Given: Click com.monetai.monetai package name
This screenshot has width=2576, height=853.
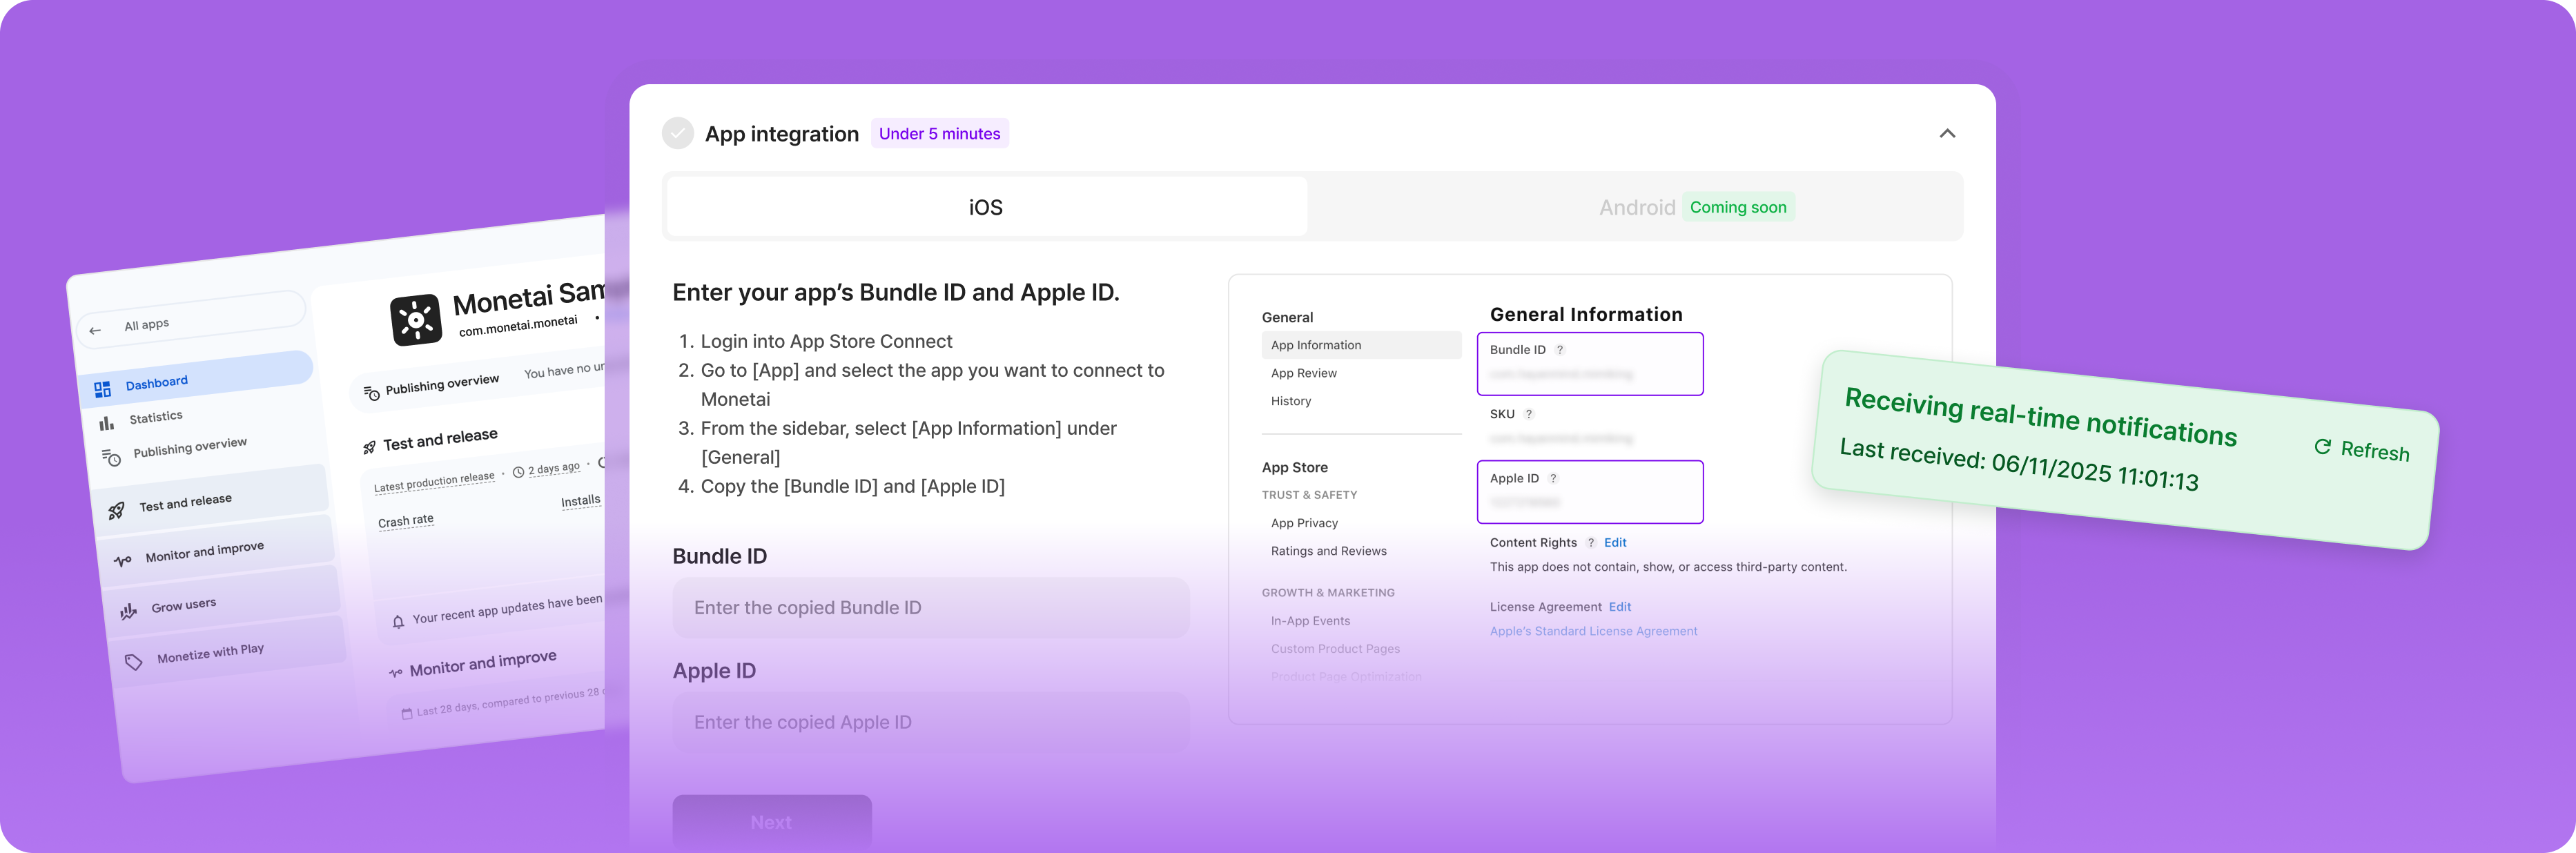Looking at the screenshot, I should pyautogui.click(x=518, y=325).
